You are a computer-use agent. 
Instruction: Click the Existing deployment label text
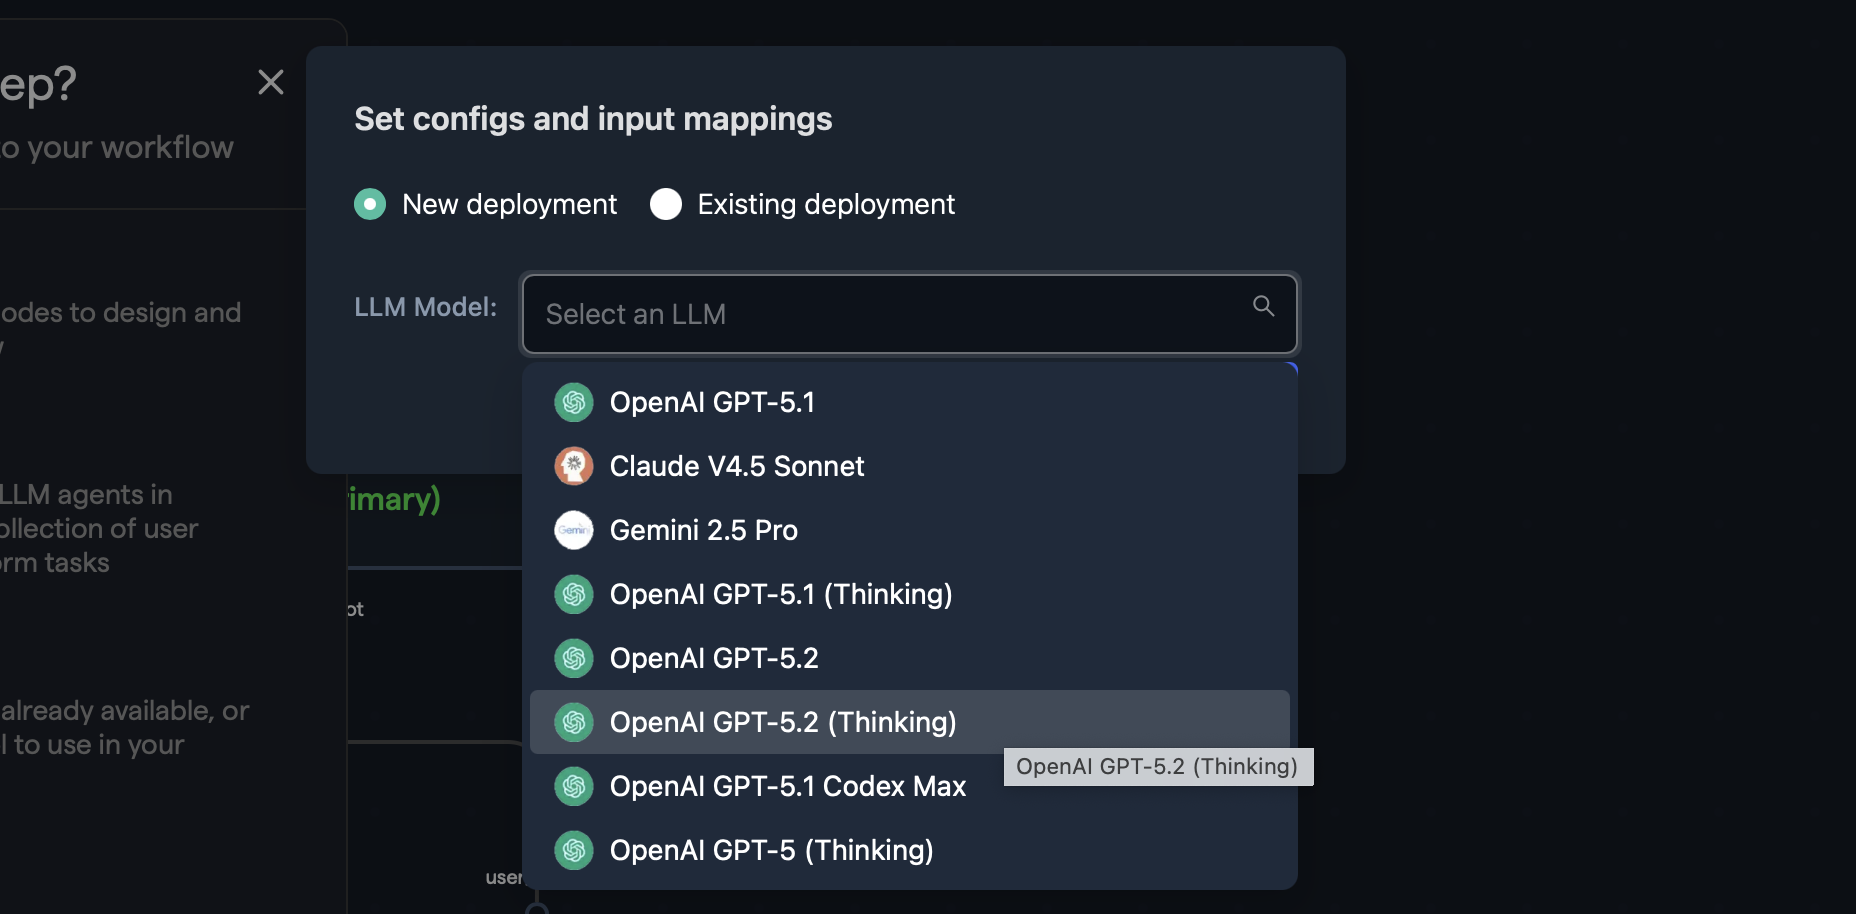click(x=826, y=204)
